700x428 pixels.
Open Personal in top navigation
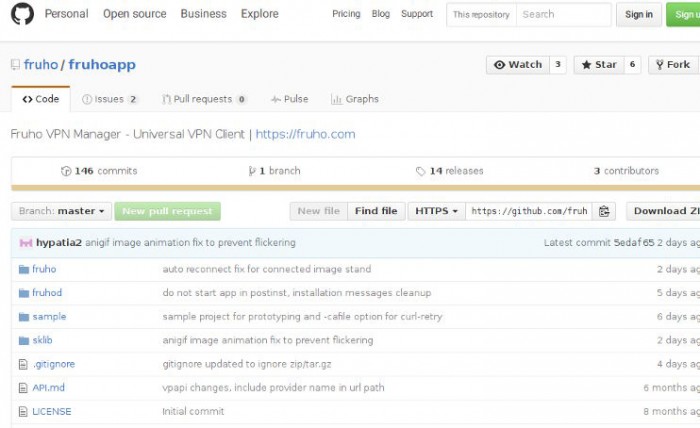[x=67, y=14]
